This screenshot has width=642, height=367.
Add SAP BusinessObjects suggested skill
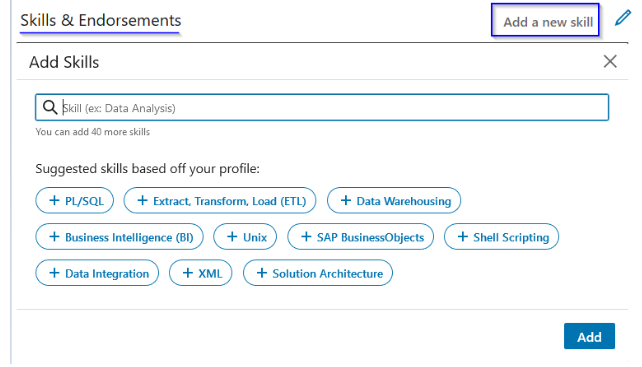click(360, 237)
